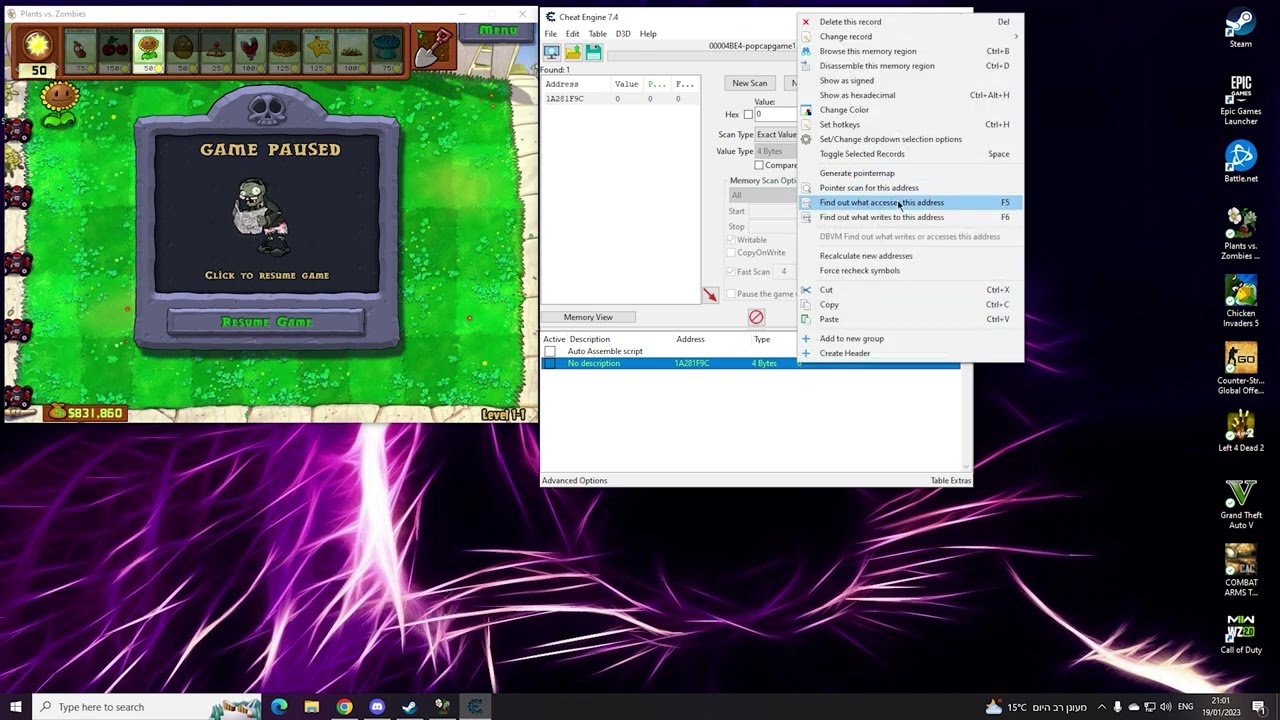This screenshot has width=1280, height=720.
Task: Open the memory region All dropdown
Action: (x=763, y=196)
